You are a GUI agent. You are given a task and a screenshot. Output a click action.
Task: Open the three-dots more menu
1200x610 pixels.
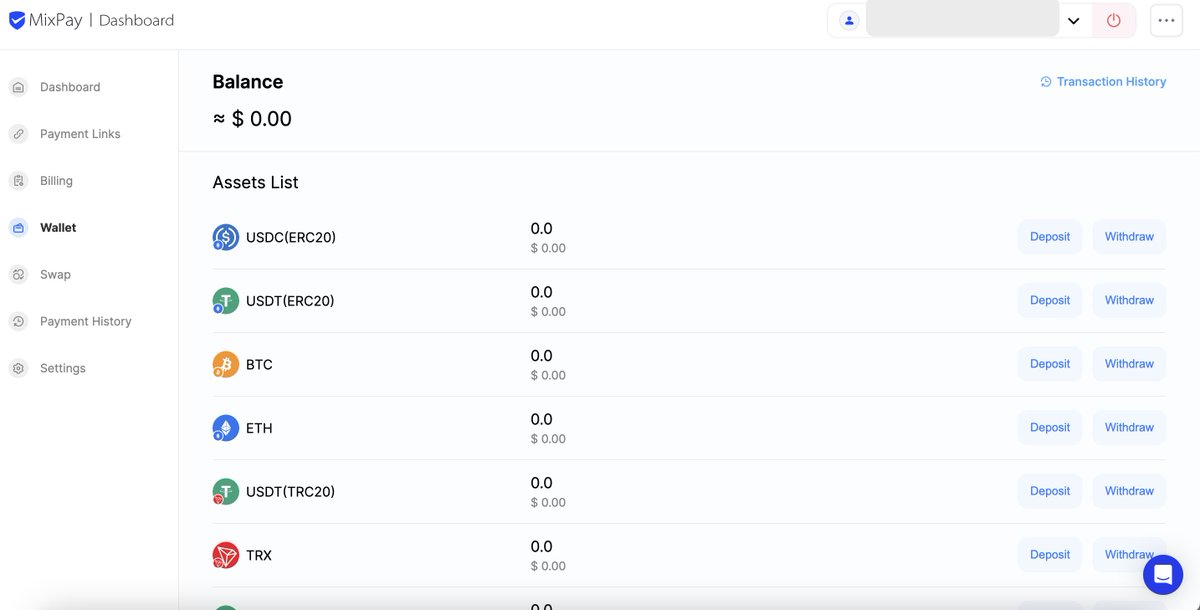tap(1166, 20)
